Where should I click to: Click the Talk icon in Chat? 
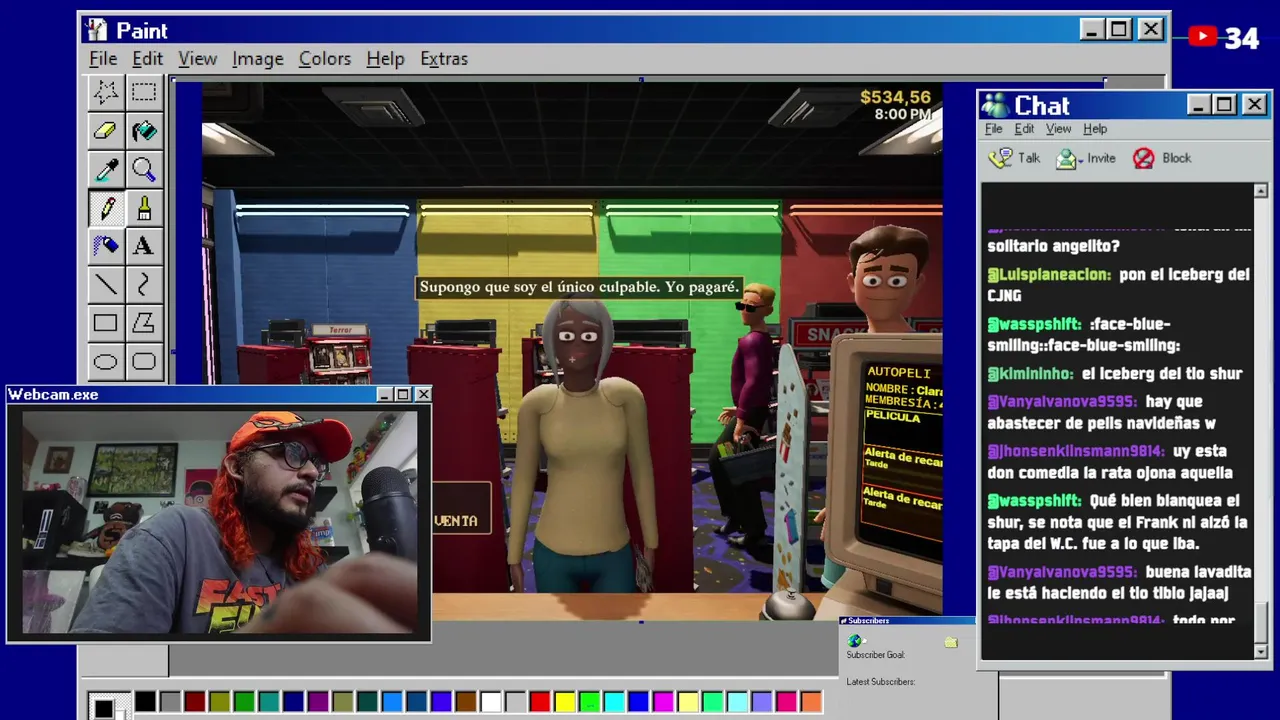1000,158
